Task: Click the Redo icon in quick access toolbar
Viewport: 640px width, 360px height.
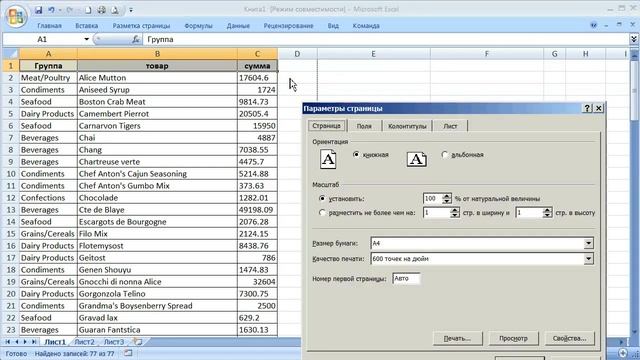Action: [x=69, y=10]
